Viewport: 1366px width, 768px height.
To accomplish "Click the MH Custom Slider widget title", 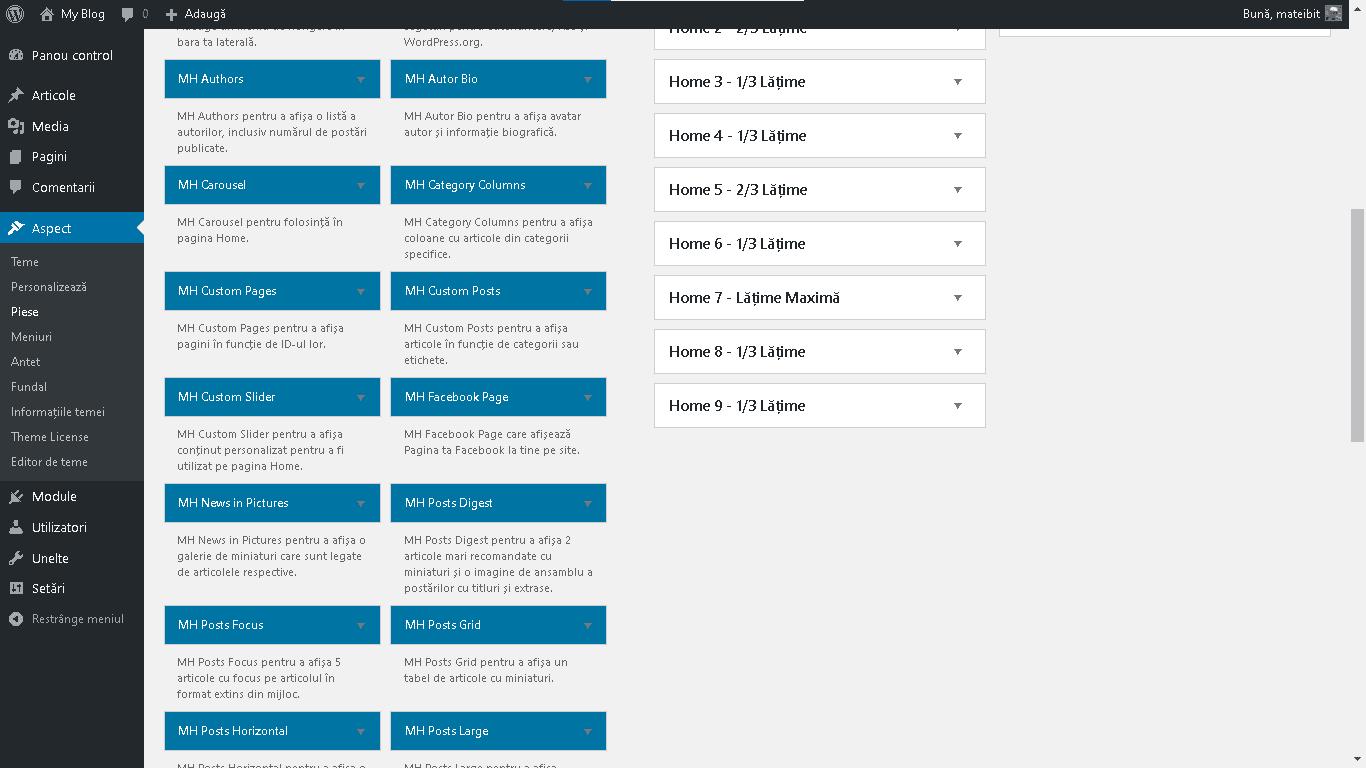I will tap(226, 397).
